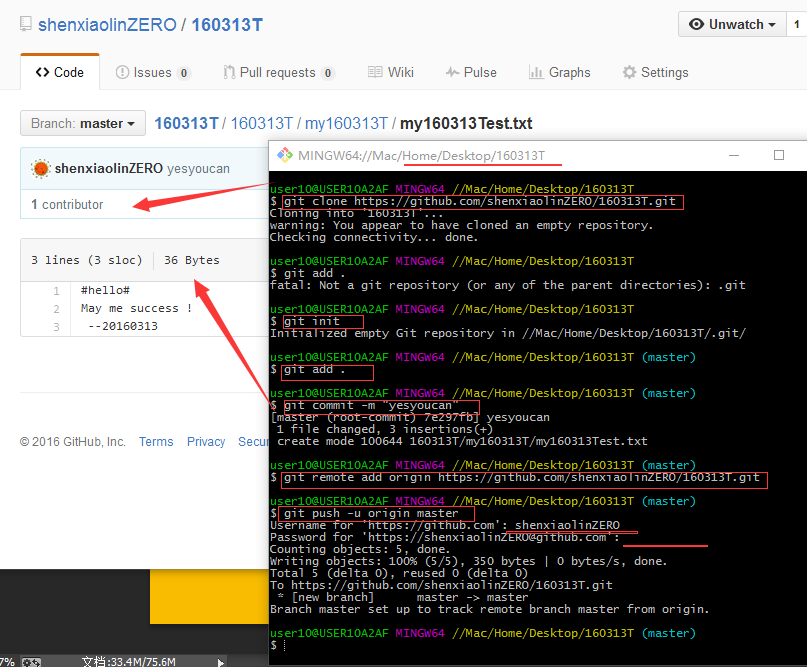Viewport: 807px width, 667px height.
Task: Open the Pull requests tab
Action: [279, 73]
